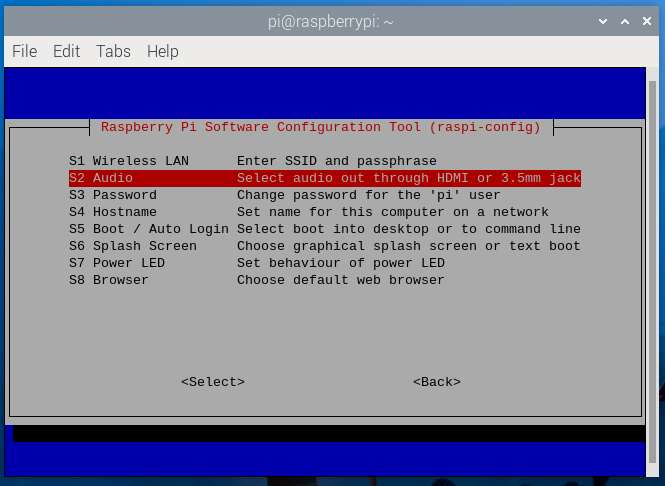The width and height of the screenshot is (665, 486).
Task: Click 'Enter SSID and passphrase' description
Action: click(337, 161)
